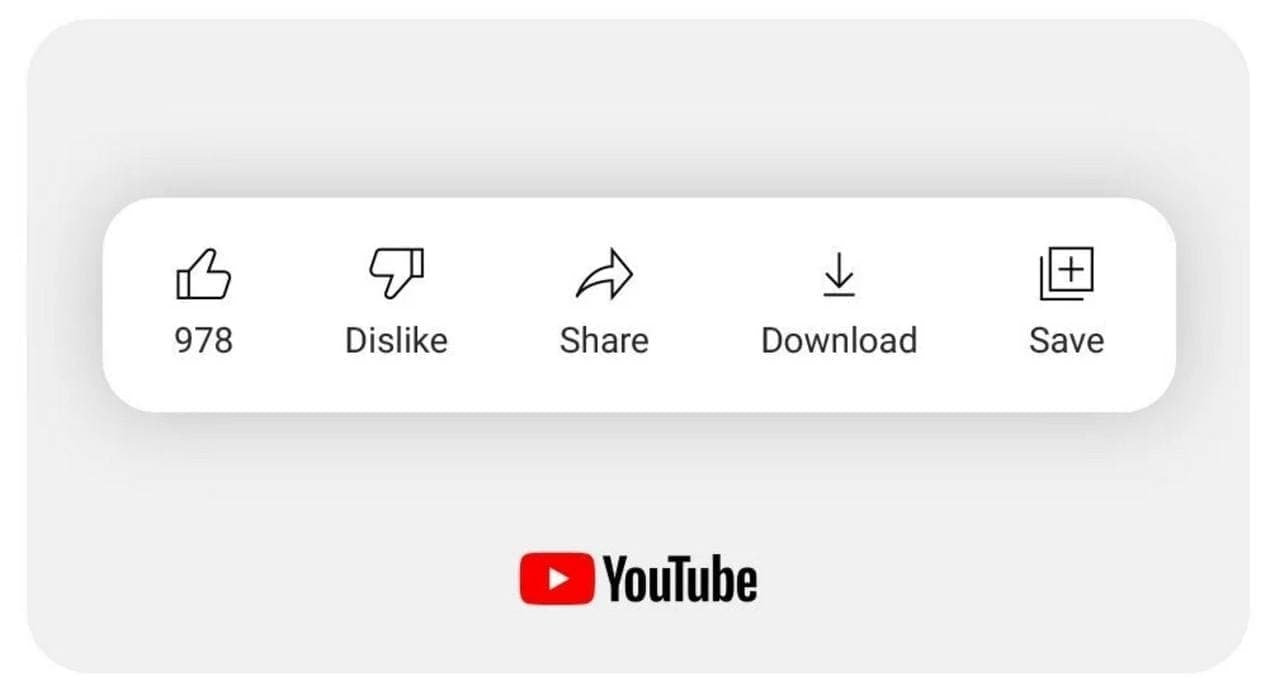Click the white triangle in YouTube logo
Screen dimensions: 1280x700
click(x=558, y=579)
